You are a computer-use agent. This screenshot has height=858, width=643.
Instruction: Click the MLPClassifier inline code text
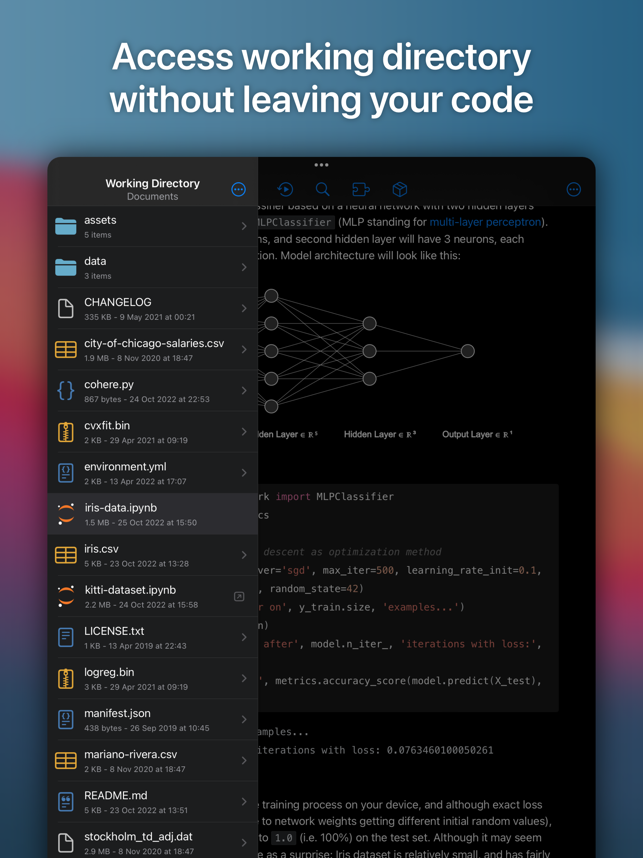[x=296, y=222]
